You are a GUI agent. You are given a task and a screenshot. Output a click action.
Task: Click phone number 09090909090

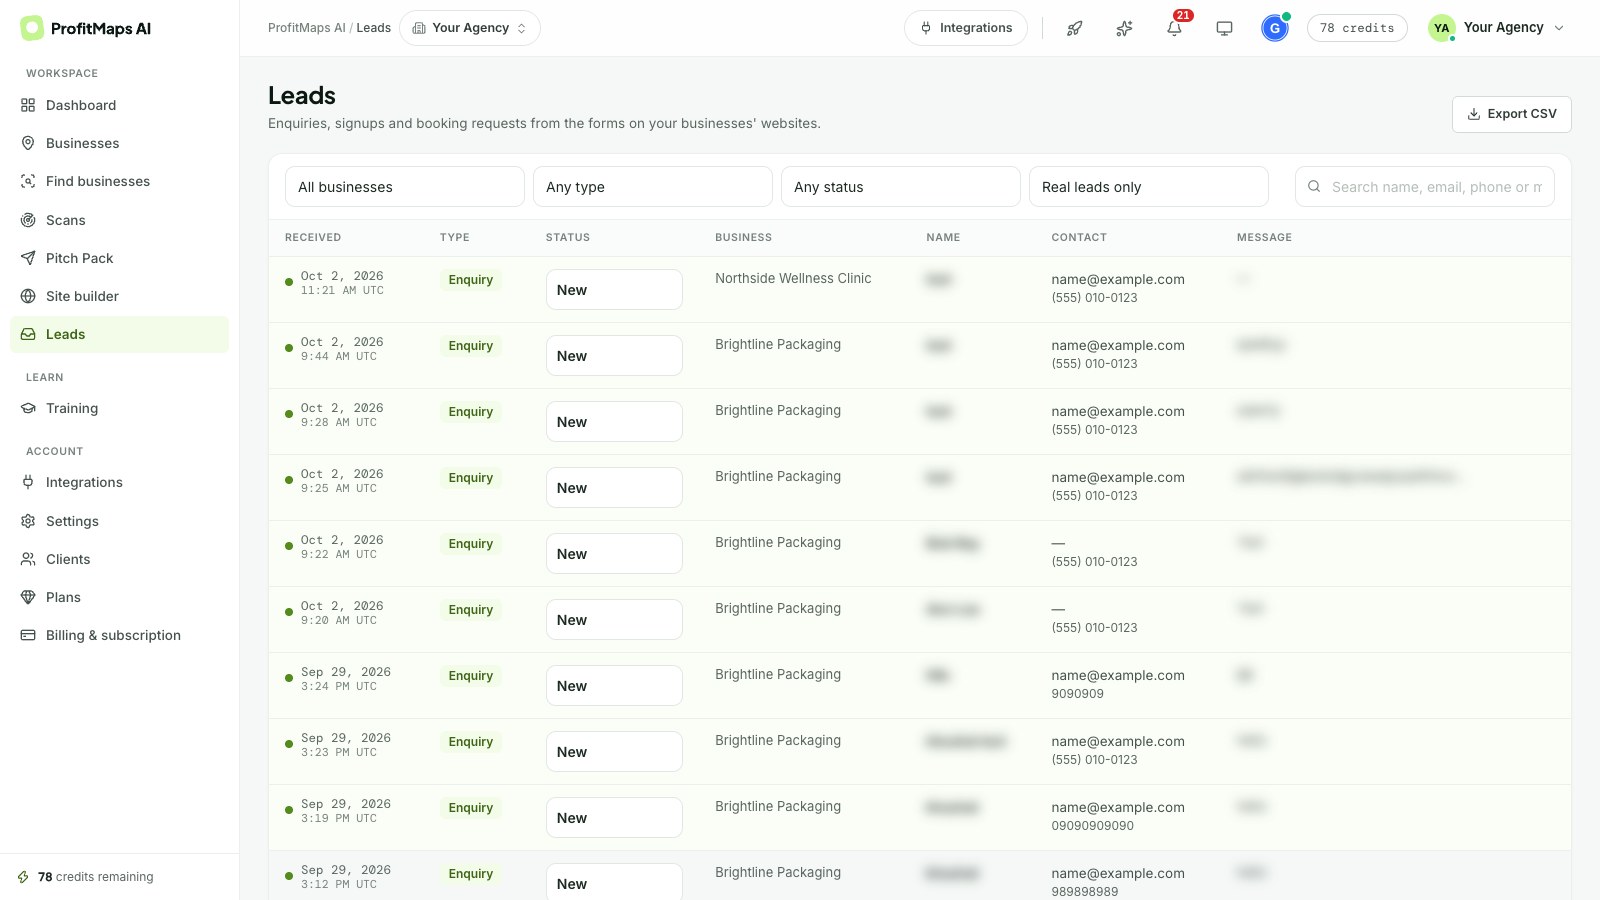[1092, 826]
